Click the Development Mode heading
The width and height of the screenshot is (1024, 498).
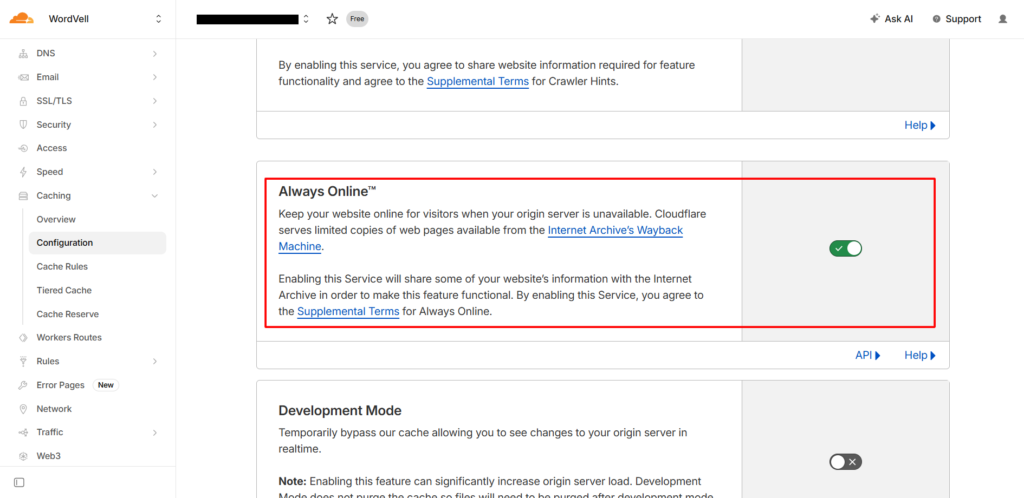340,411
